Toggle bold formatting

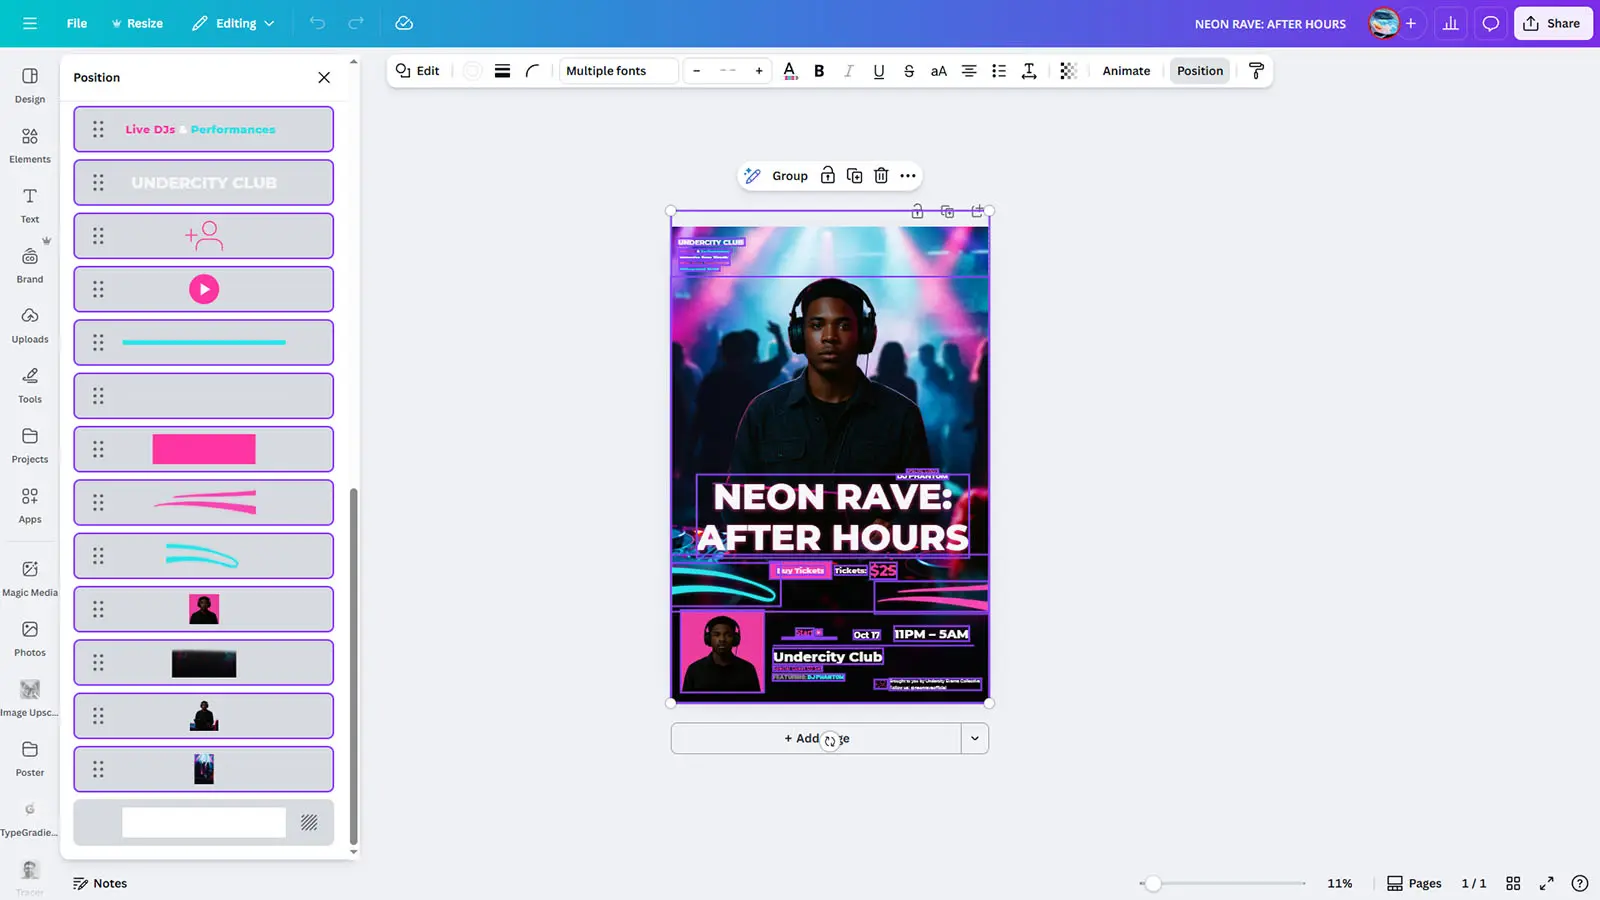[x=819, y=71]
